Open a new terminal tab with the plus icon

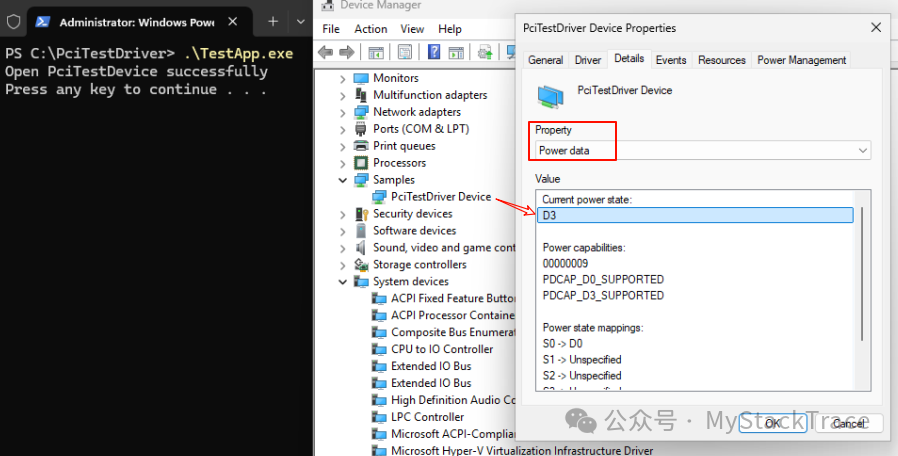coord(273,22)
